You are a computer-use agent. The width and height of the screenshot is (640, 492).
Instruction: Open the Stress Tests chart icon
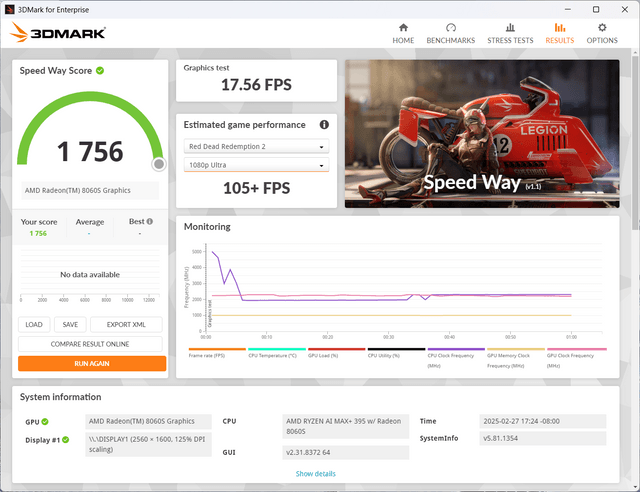[510, 27]
